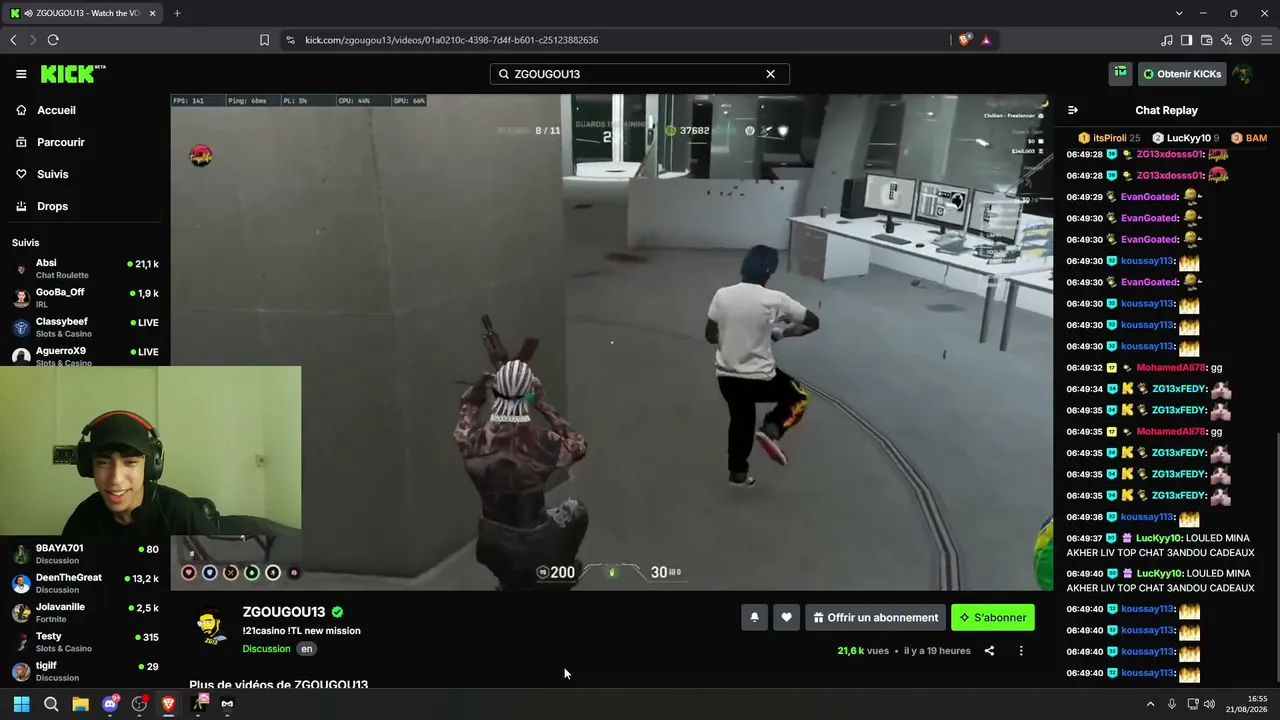Open the video more options menu

click(1021, 651)
